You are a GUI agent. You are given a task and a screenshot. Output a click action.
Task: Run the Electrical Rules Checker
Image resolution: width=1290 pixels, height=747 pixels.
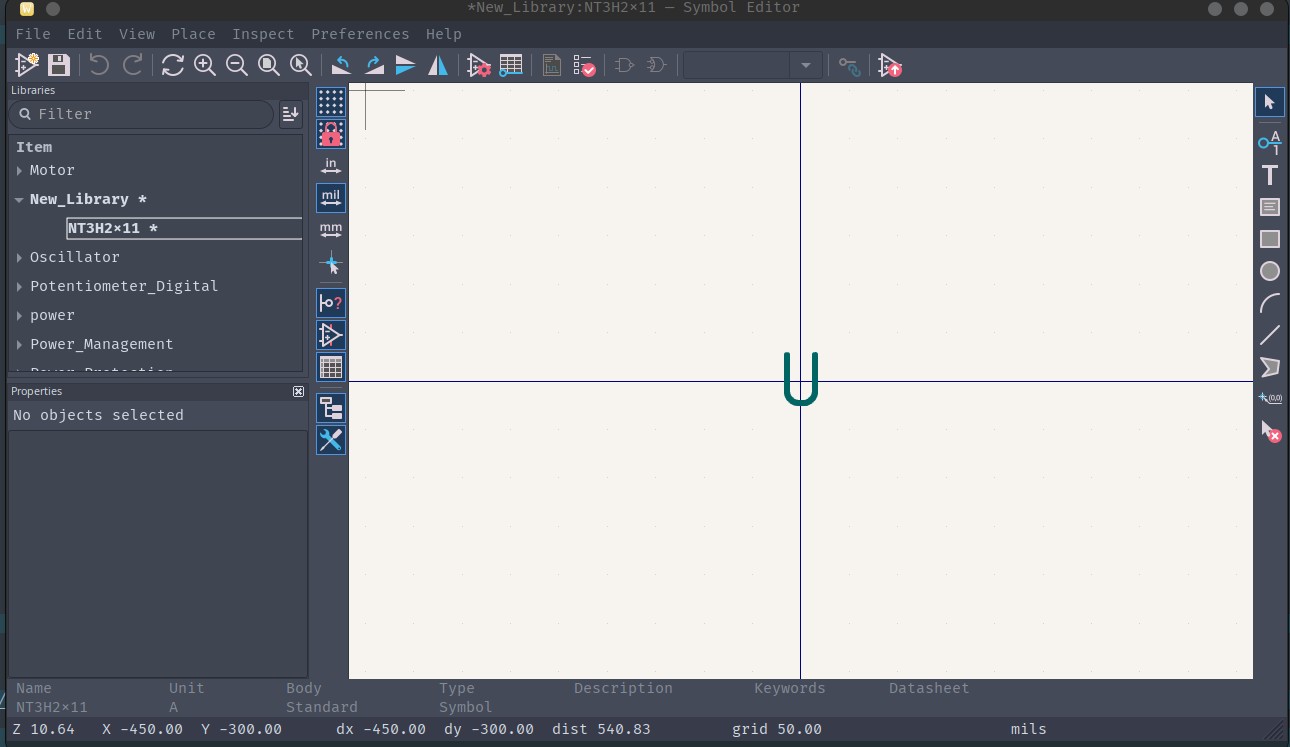click(x=583, y=65)
